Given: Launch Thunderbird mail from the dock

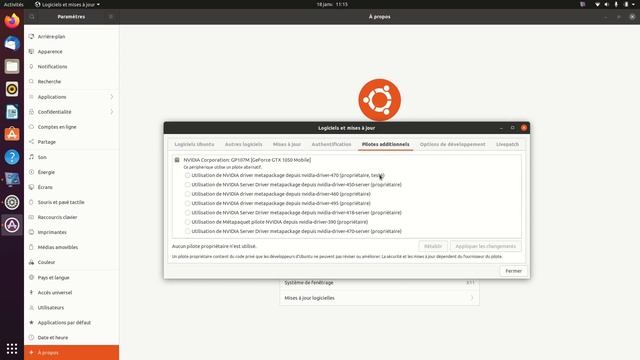Looking at the screenshot, I should click(x=12, y=43).
